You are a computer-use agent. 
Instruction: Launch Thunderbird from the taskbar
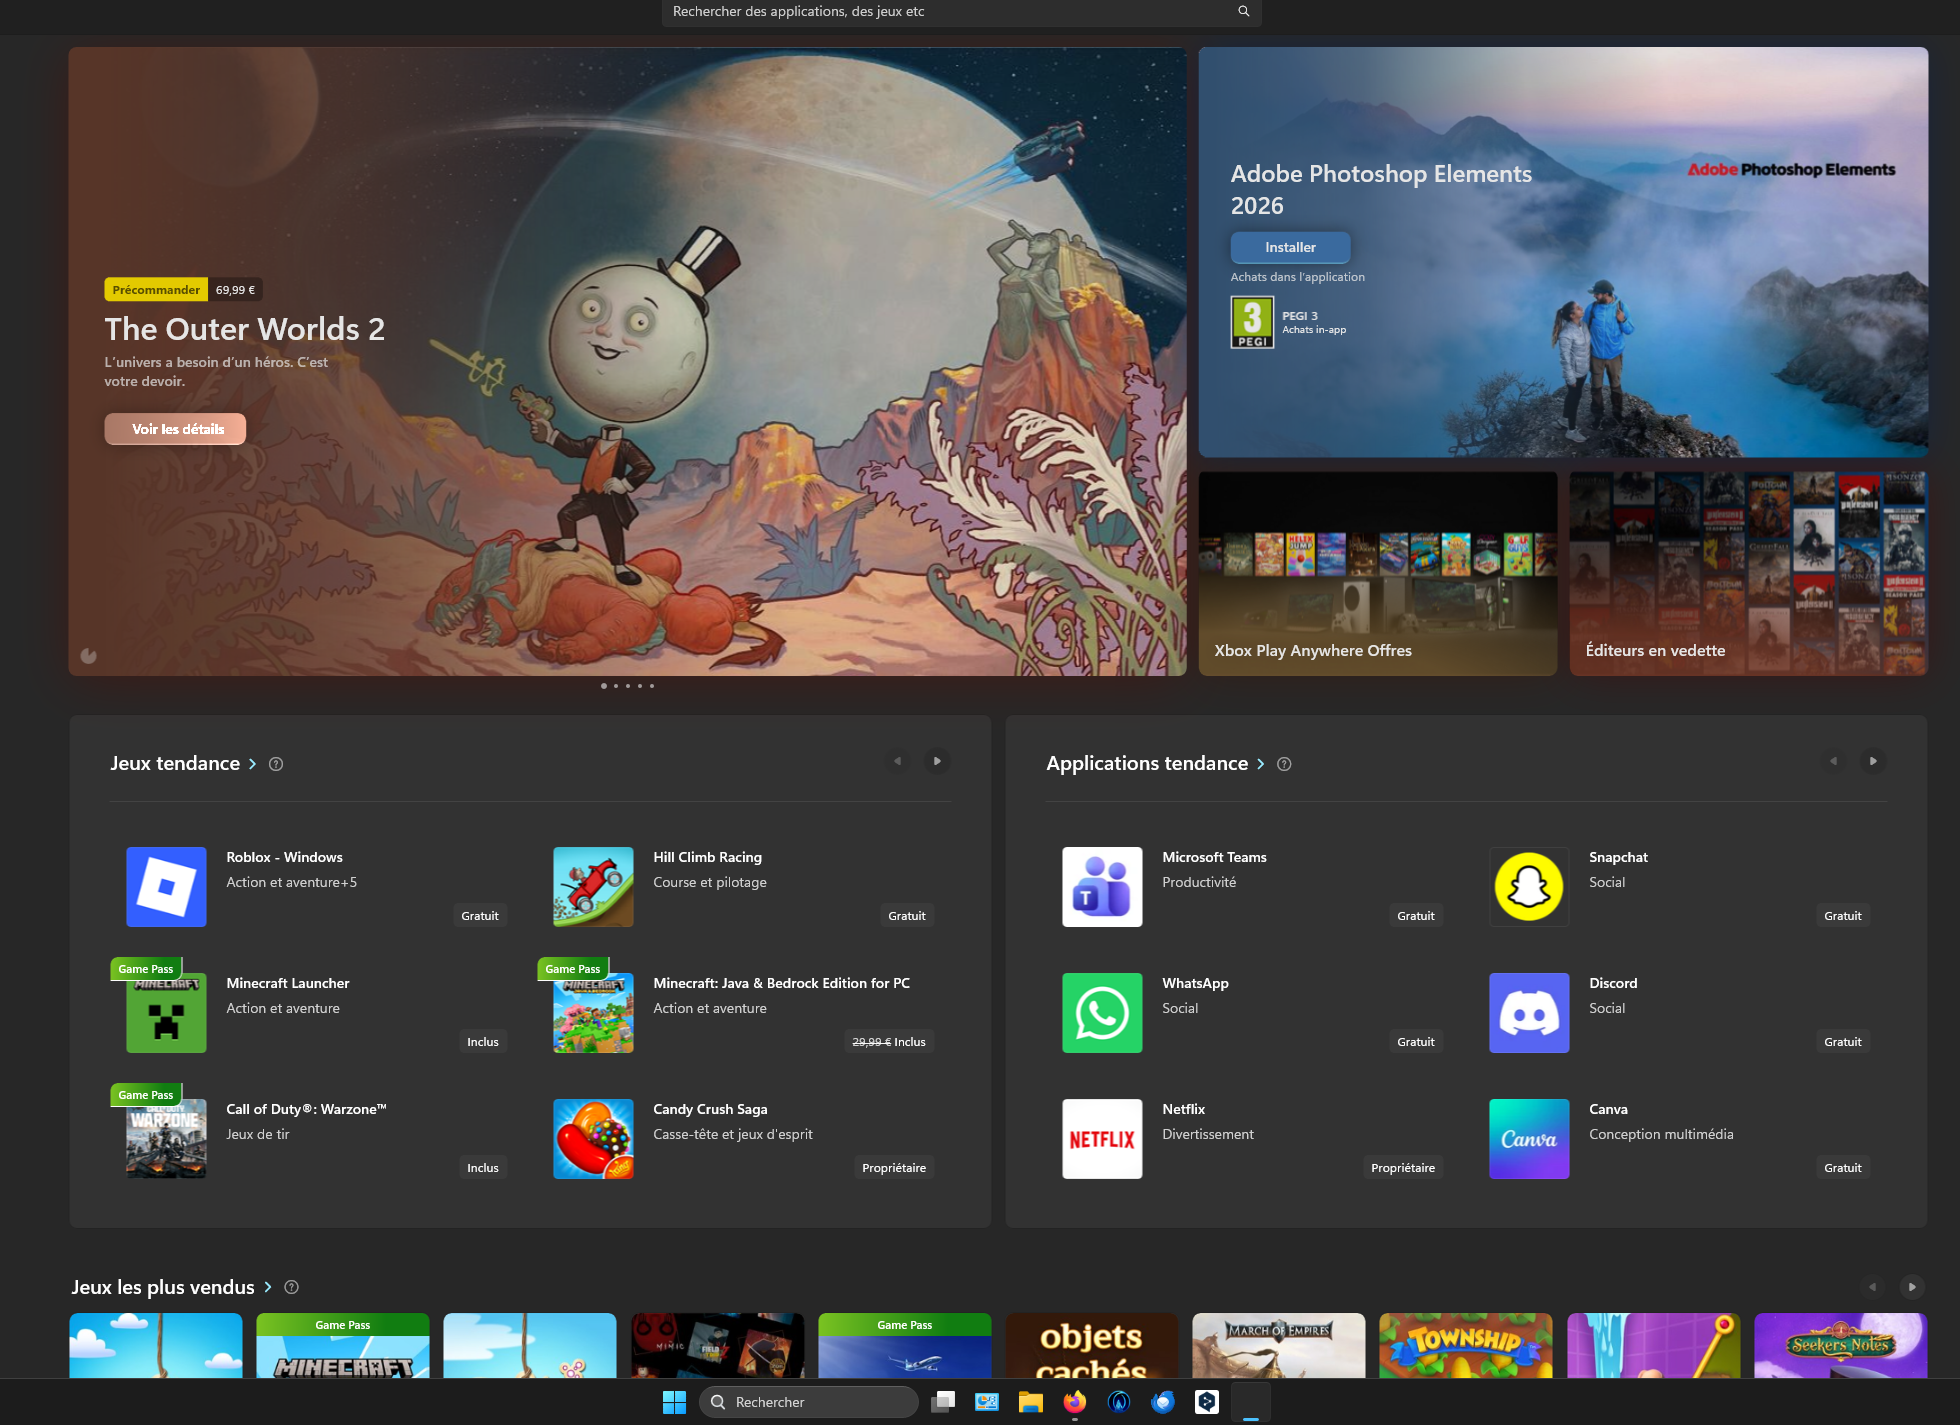click(1163, 1402)
